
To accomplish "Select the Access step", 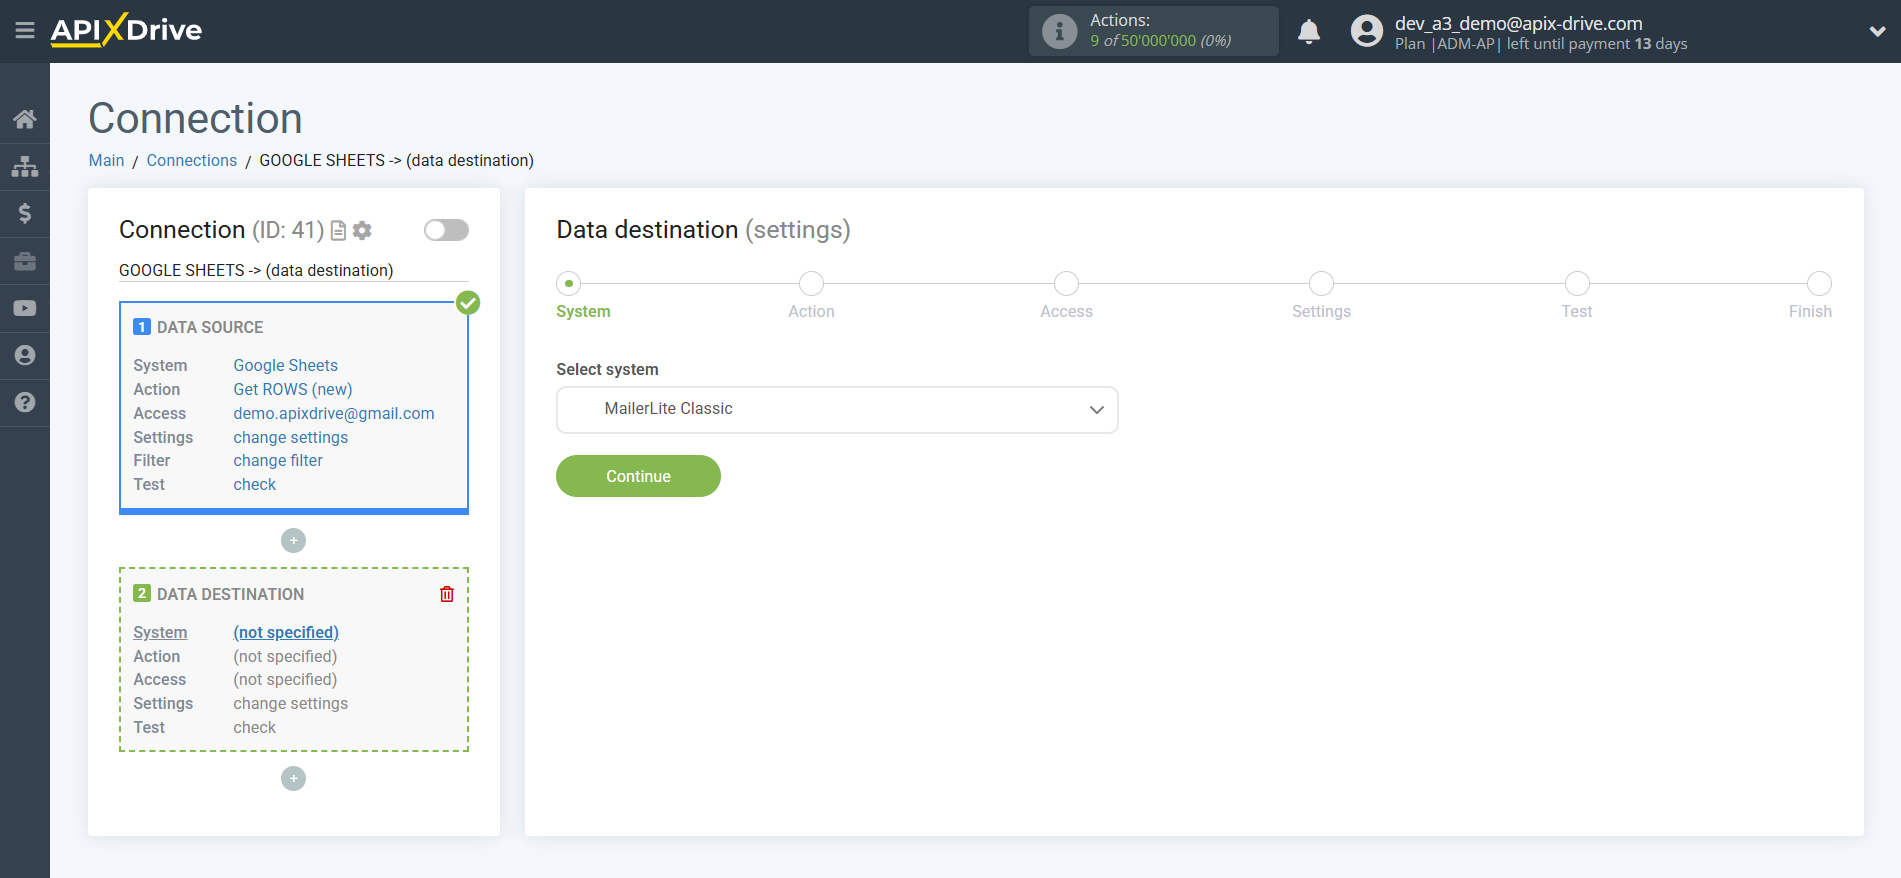I will click(x=1066, y=284).
